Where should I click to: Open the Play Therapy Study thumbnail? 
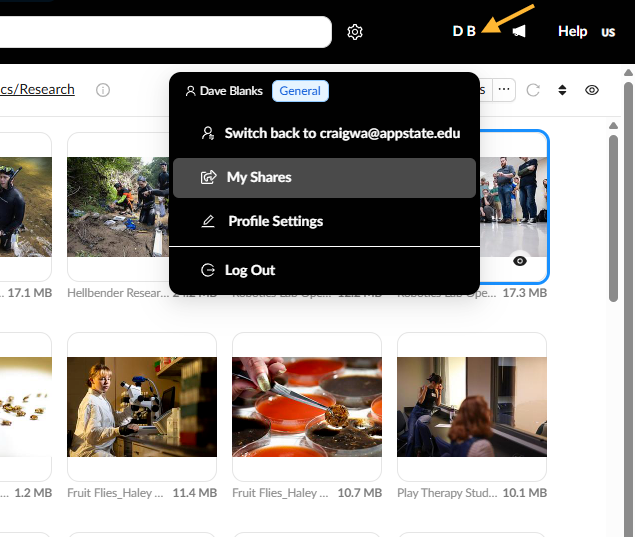pos(472,407)
